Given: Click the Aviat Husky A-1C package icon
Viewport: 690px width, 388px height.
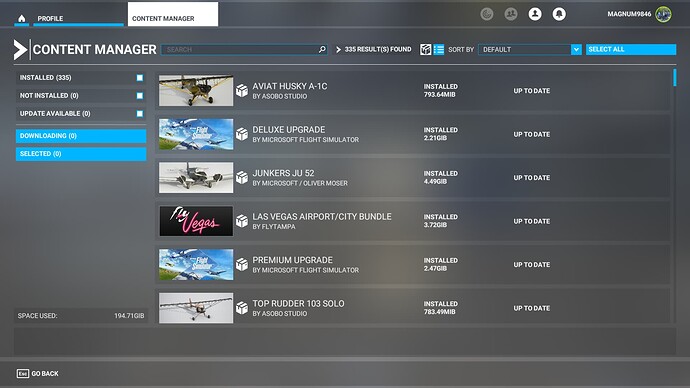Looking at the screenshot, I should click(242, 91).
